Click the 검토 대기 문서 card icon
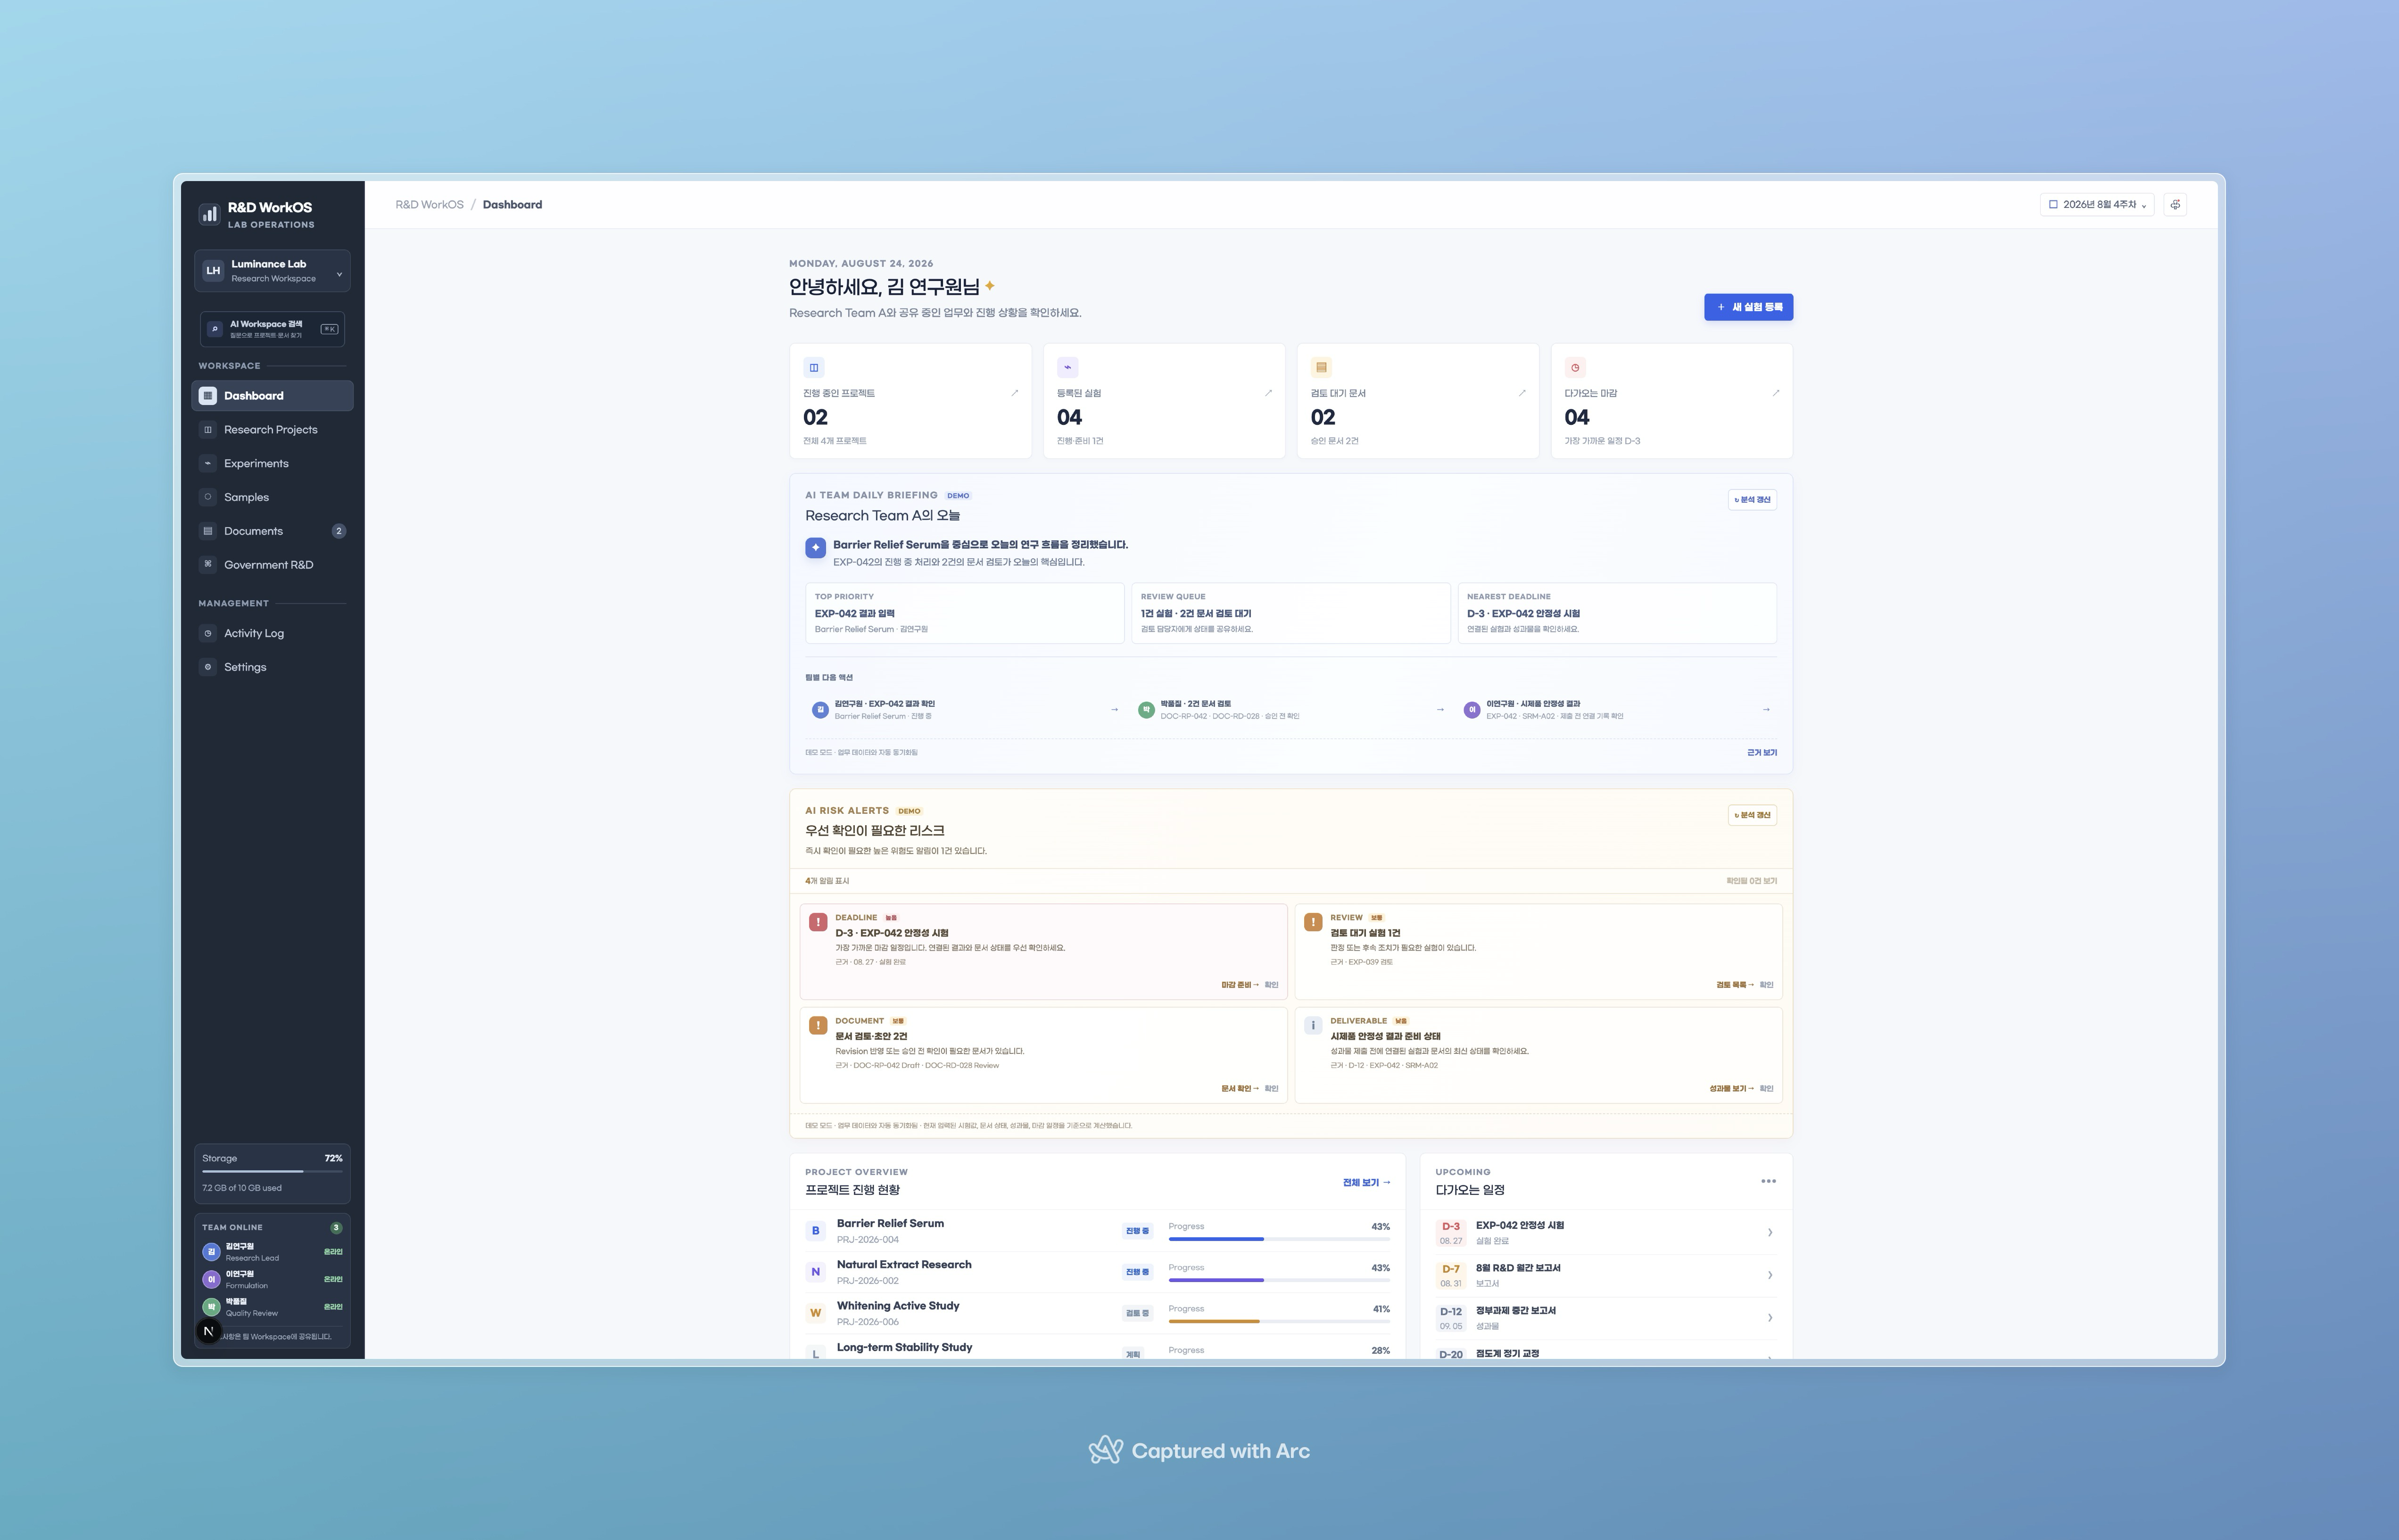 click(1321, 367)
